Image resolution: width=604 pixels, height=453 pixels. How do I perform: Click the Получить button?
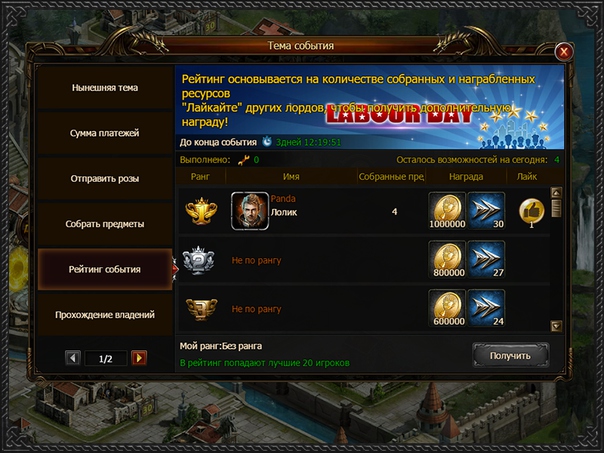coord(510,356)
